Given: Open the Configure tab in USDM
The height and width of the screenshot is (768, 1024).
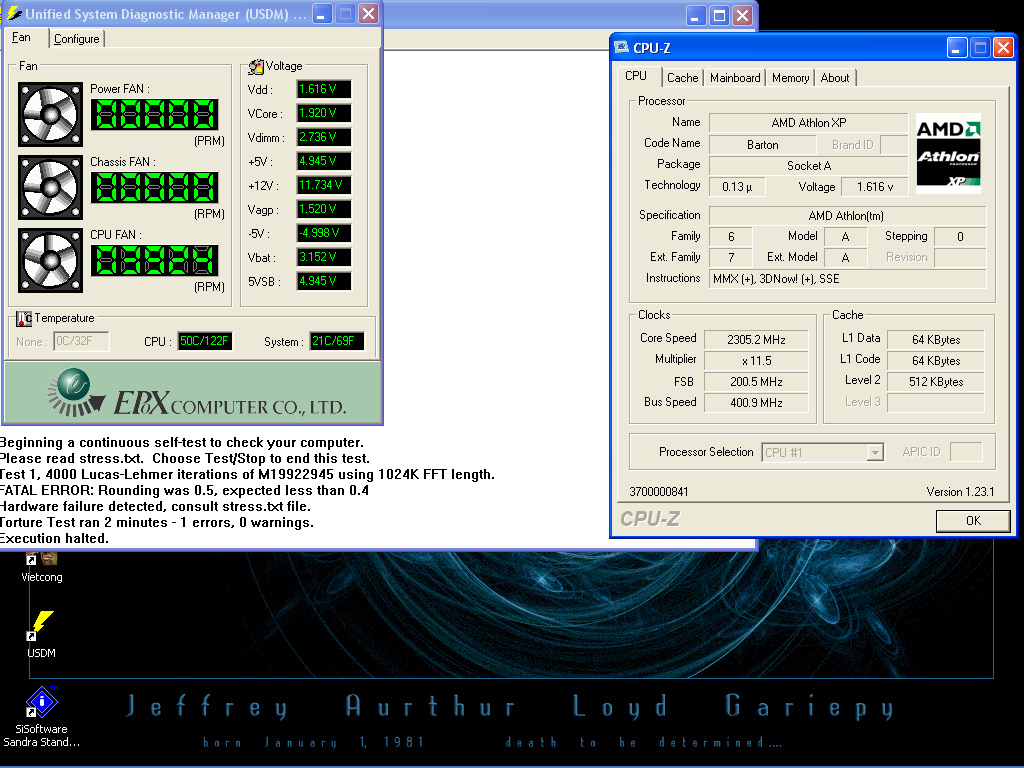Looking at the screenshot, I should (76, 39).
